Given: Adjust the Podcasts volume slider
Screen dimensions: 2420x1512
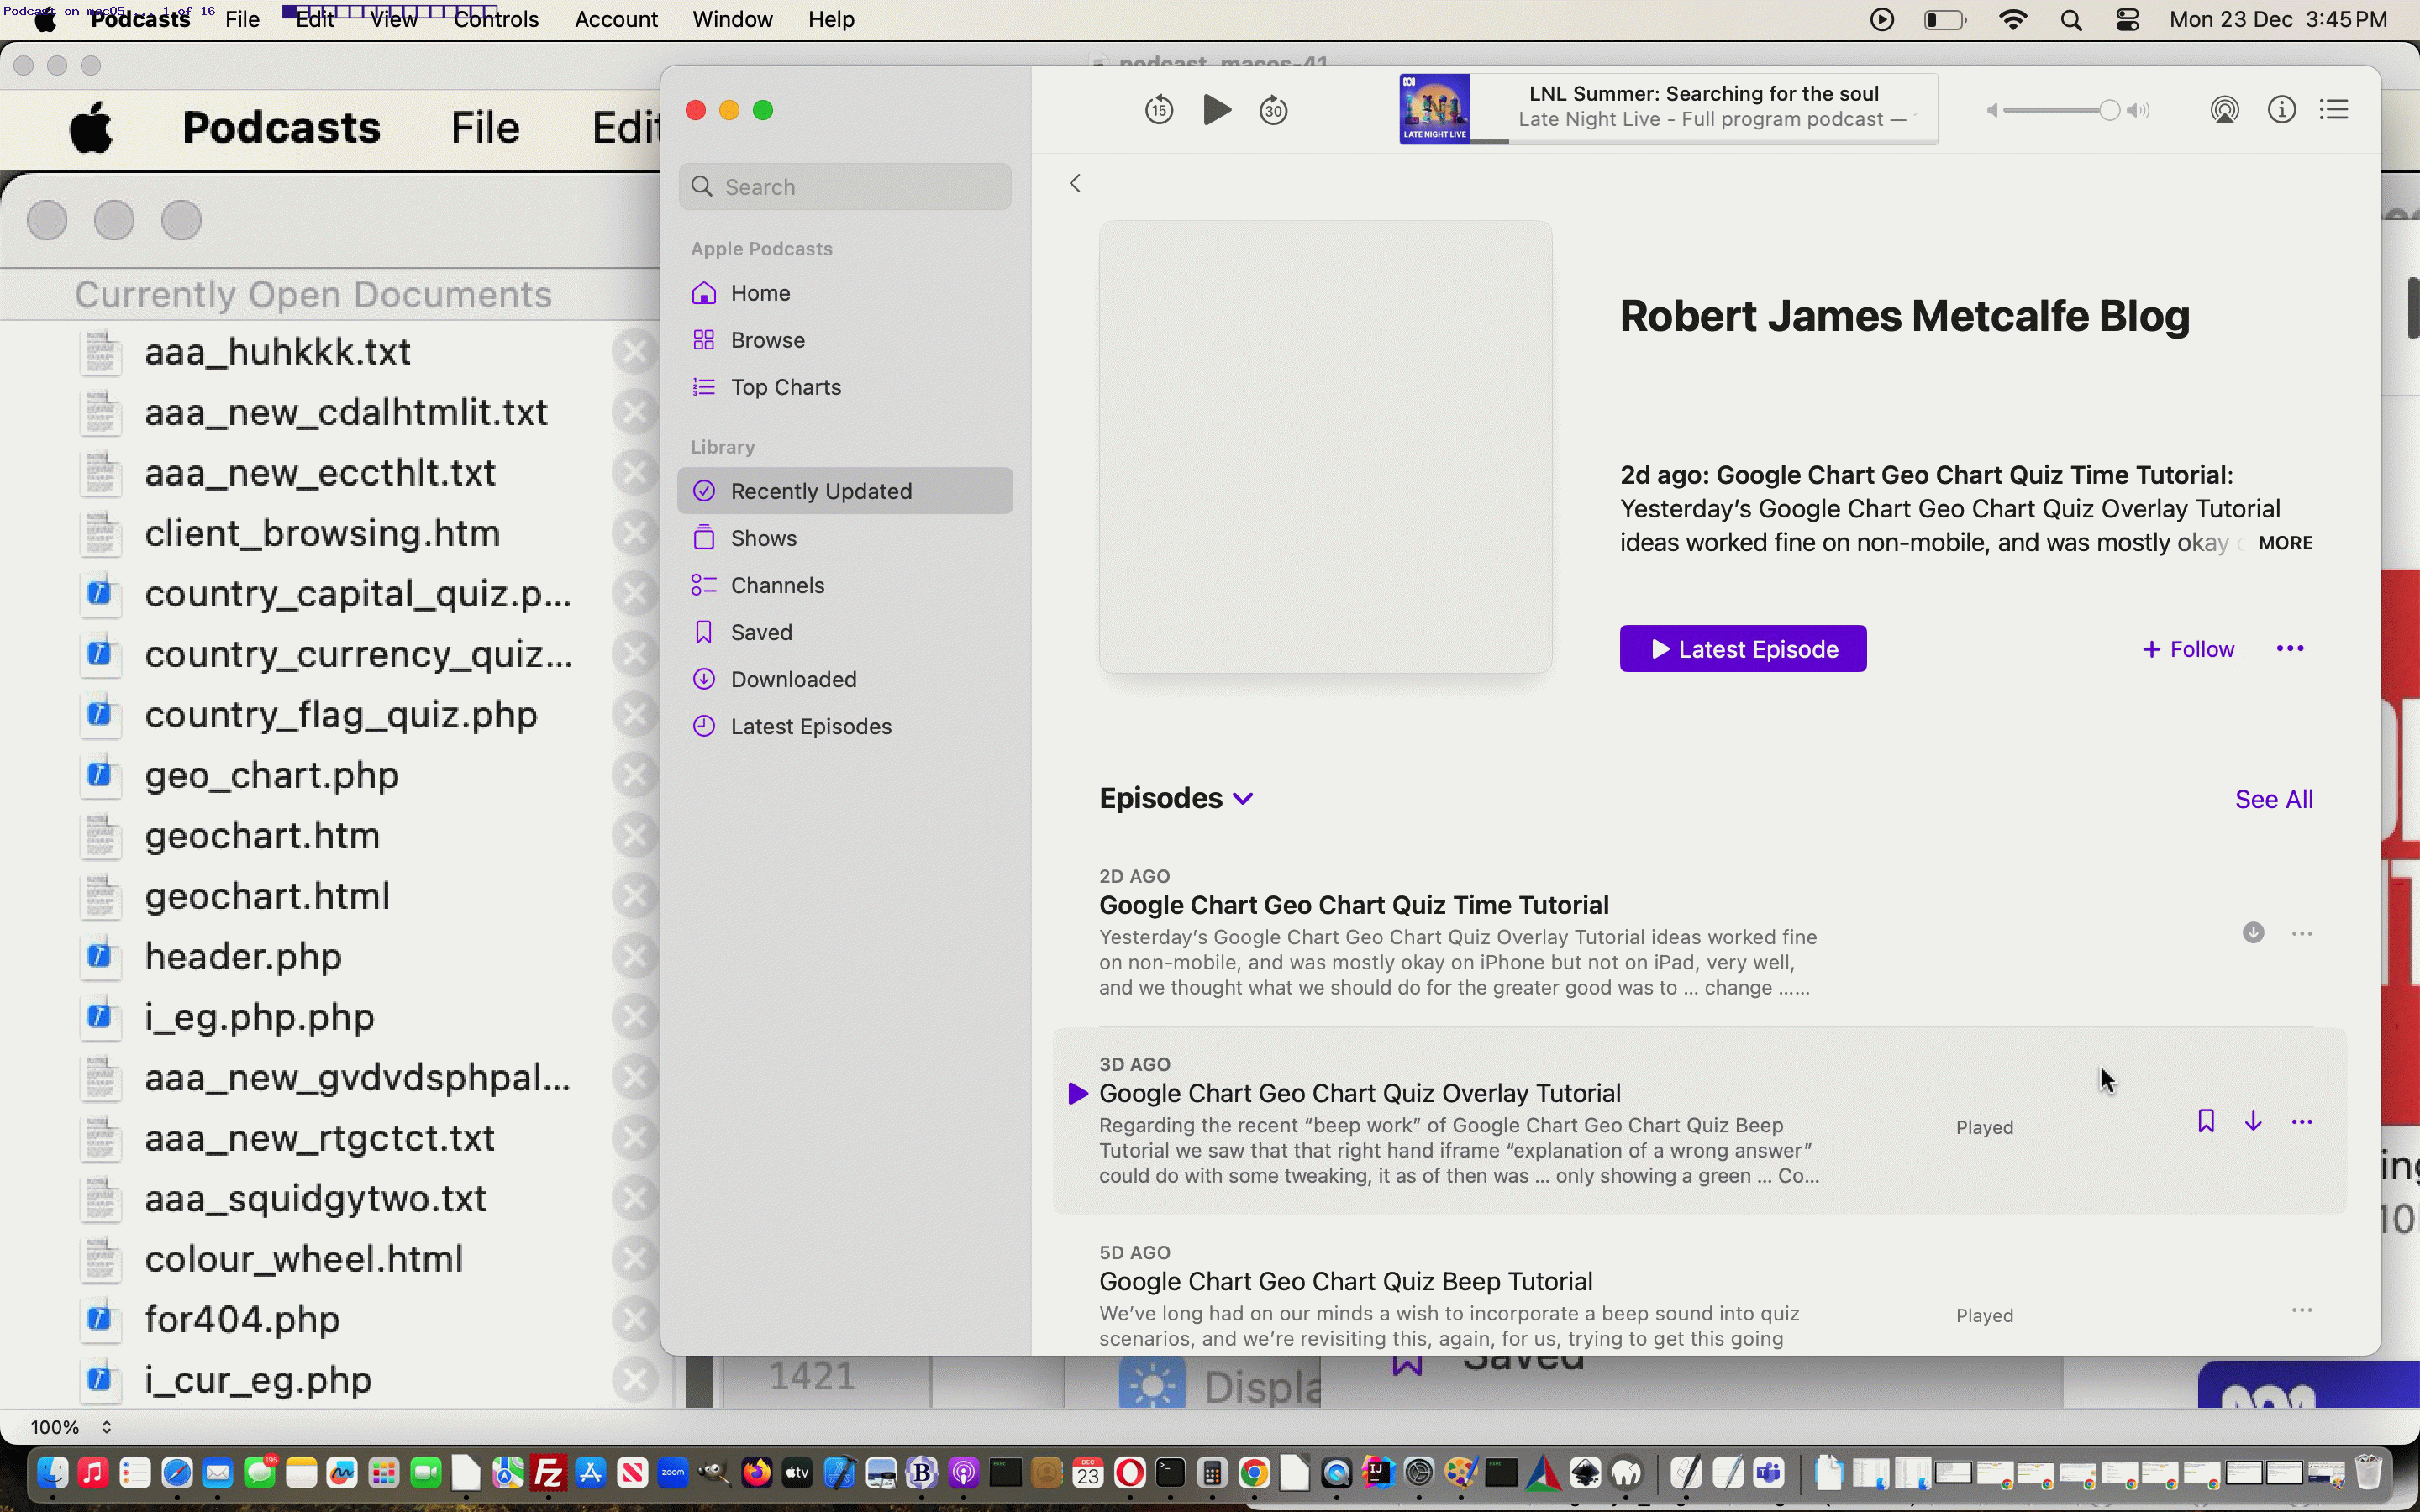Looking at the screenshot, I should [x=2063, y=110].
